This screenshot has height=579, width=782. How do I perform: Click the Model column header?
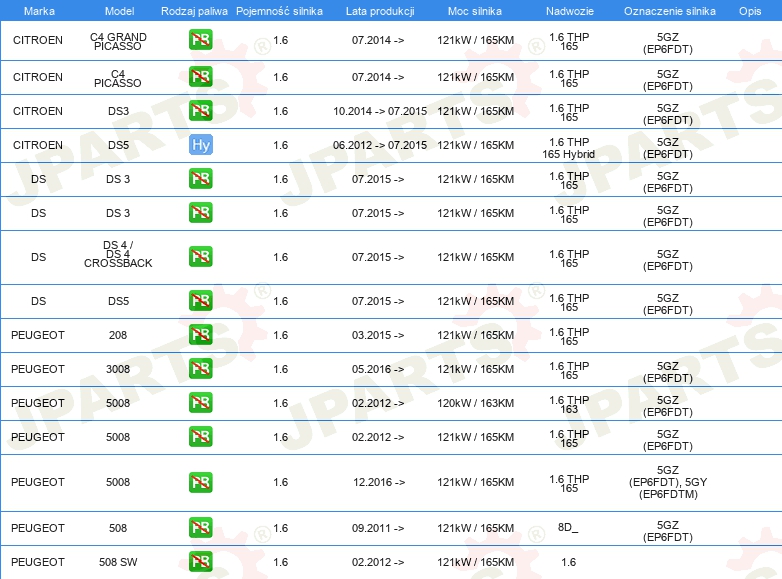[x=119, y=11]
